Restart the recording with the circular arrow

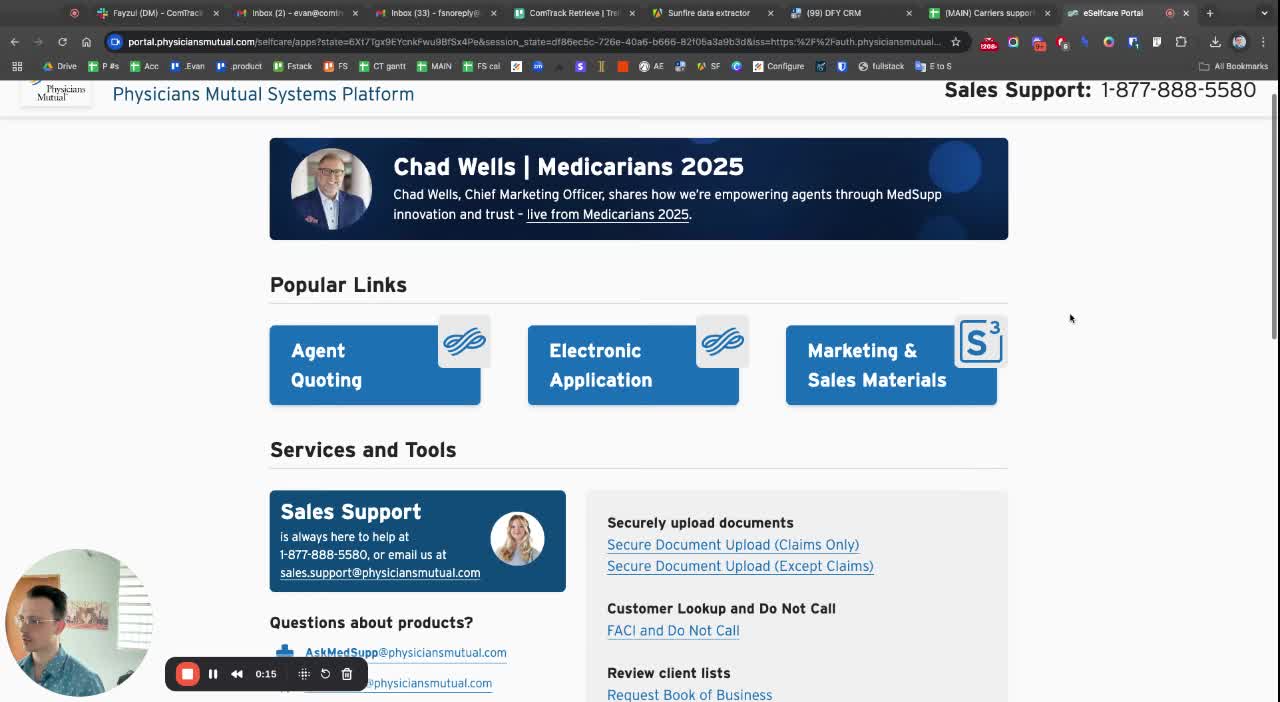coord(325,674)
